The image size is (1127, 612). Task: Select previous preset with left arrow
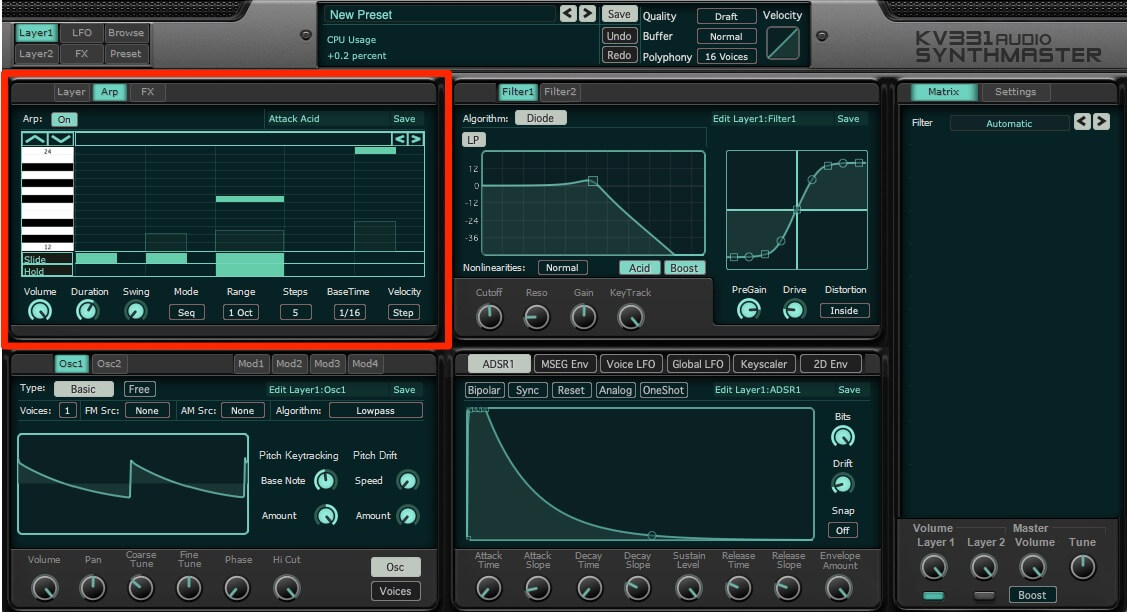568,14
